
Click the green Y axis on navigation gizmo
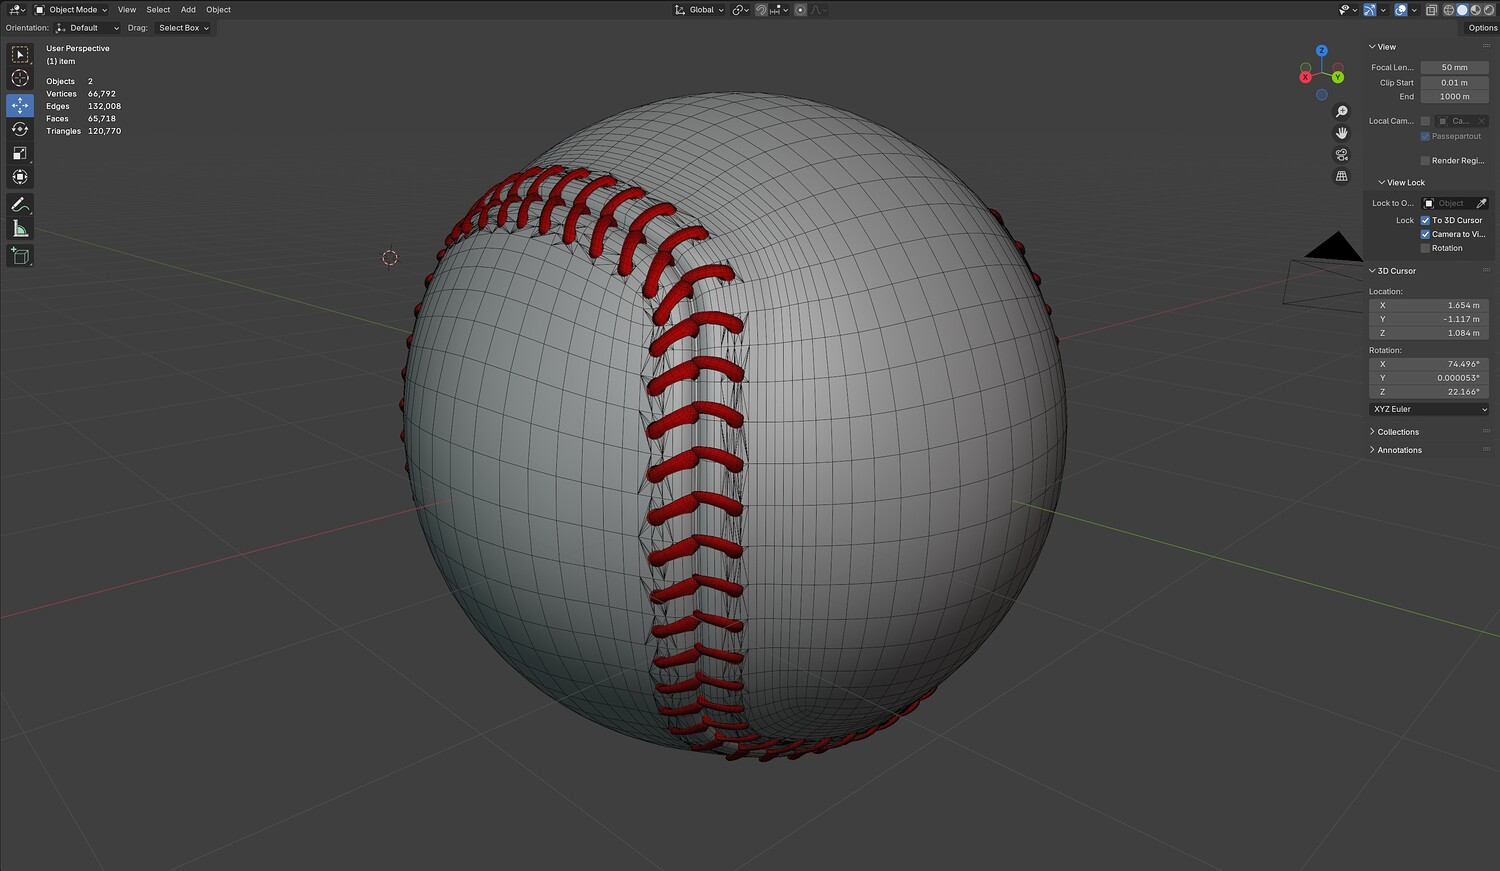coord(1338,77)
